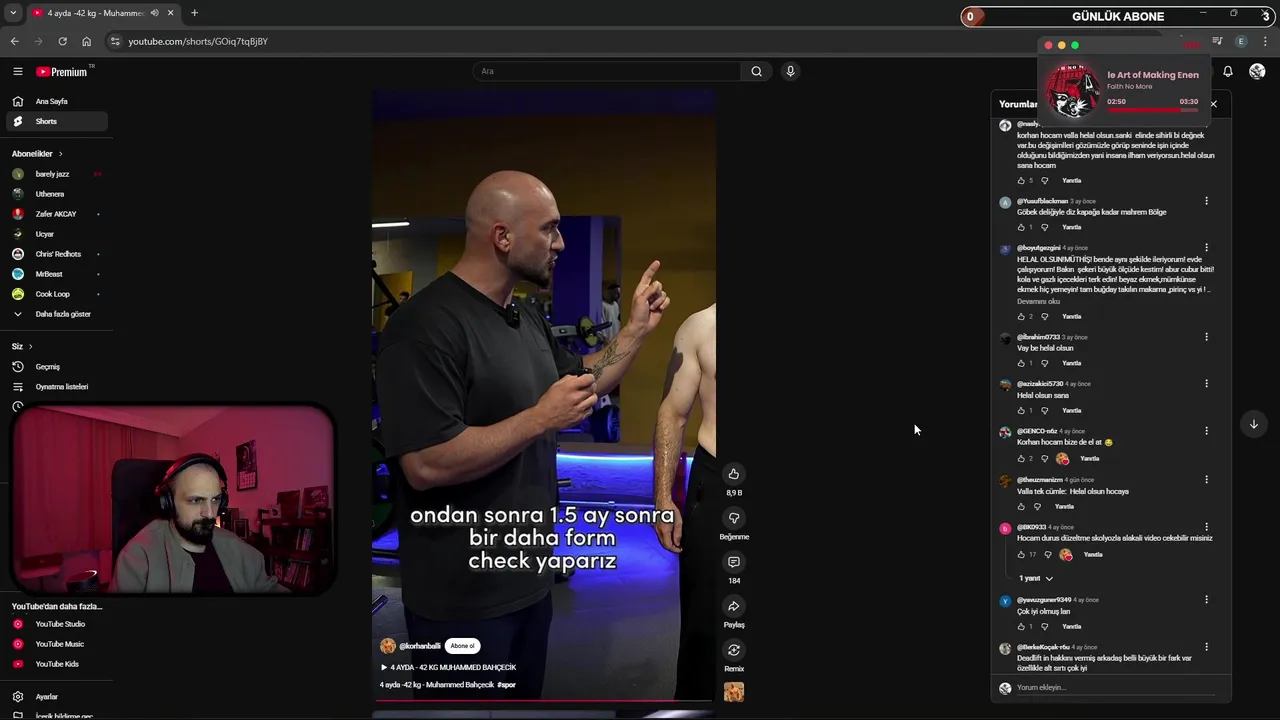Viewport: 1280px width, 720px height.
Task: Go to next Short with down arrow
Action: [x=1253, y=424]
